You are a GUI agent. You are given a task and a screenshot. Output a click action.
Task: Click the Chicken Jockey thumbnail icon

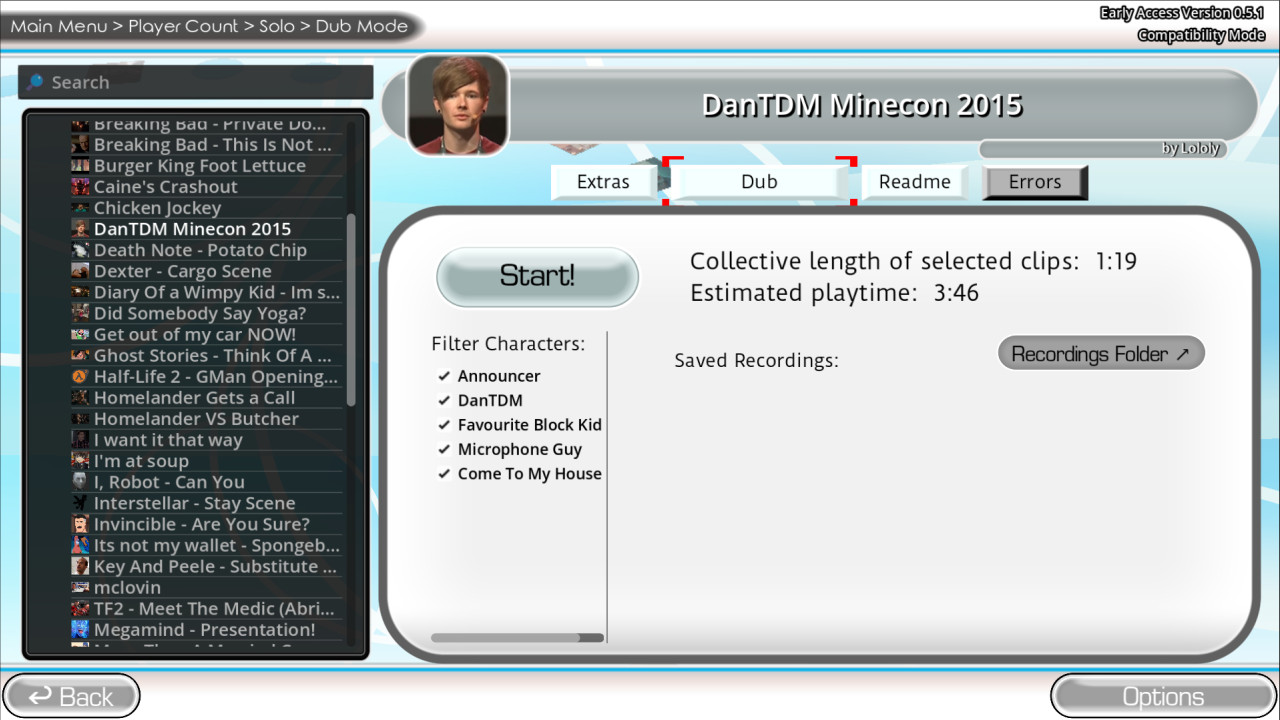(80, 208)
